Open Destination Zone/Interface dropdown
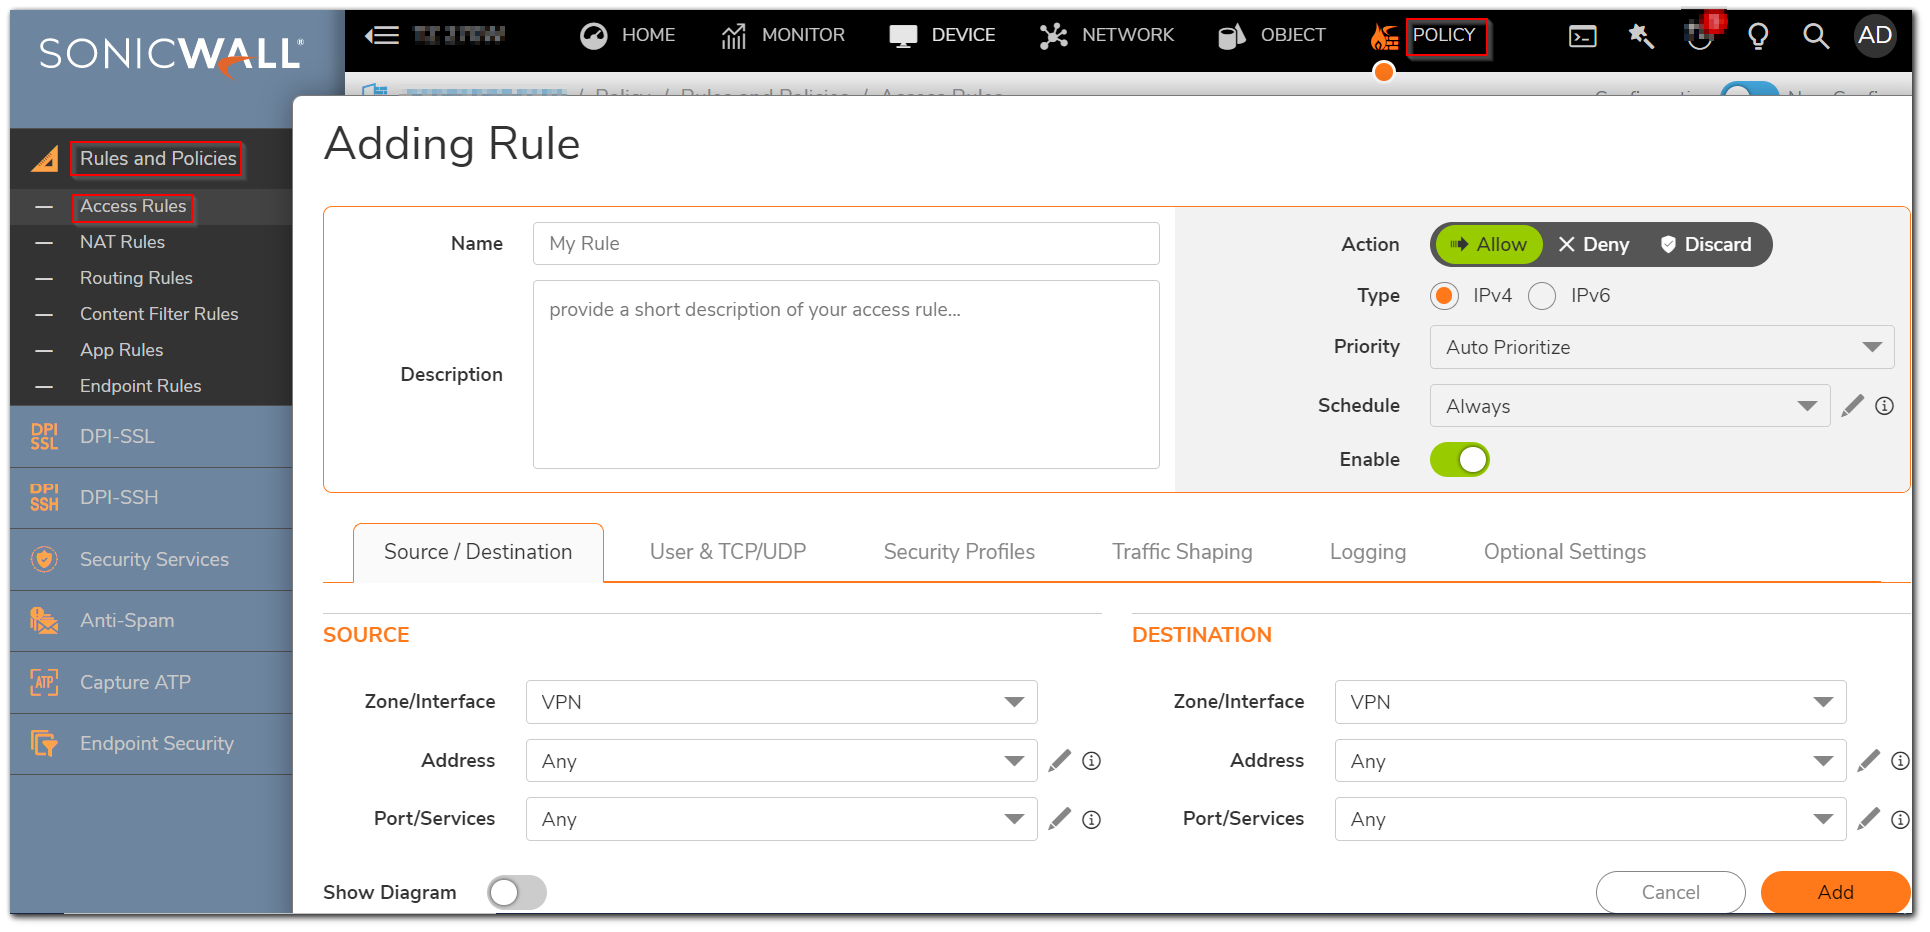 pos(1591,702)
